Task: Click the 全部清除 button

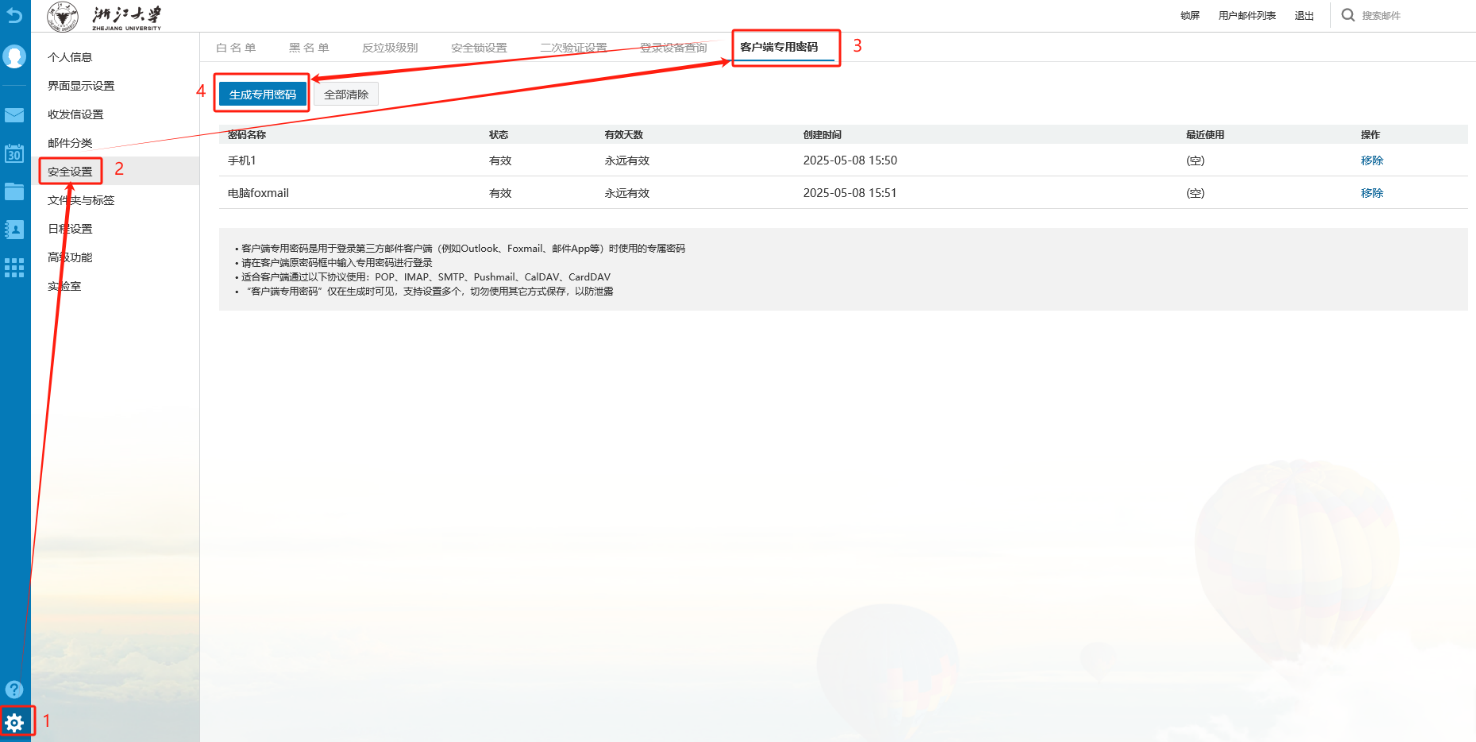Action: tap(346, 94)
